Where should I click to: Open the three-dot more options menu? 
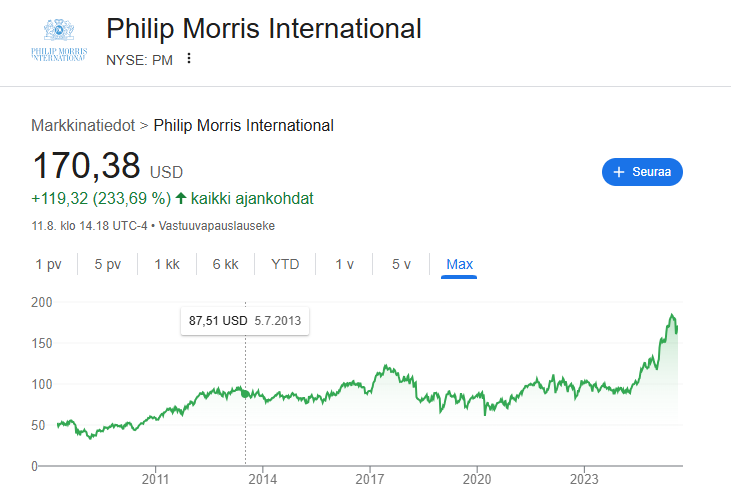(188, 59)
